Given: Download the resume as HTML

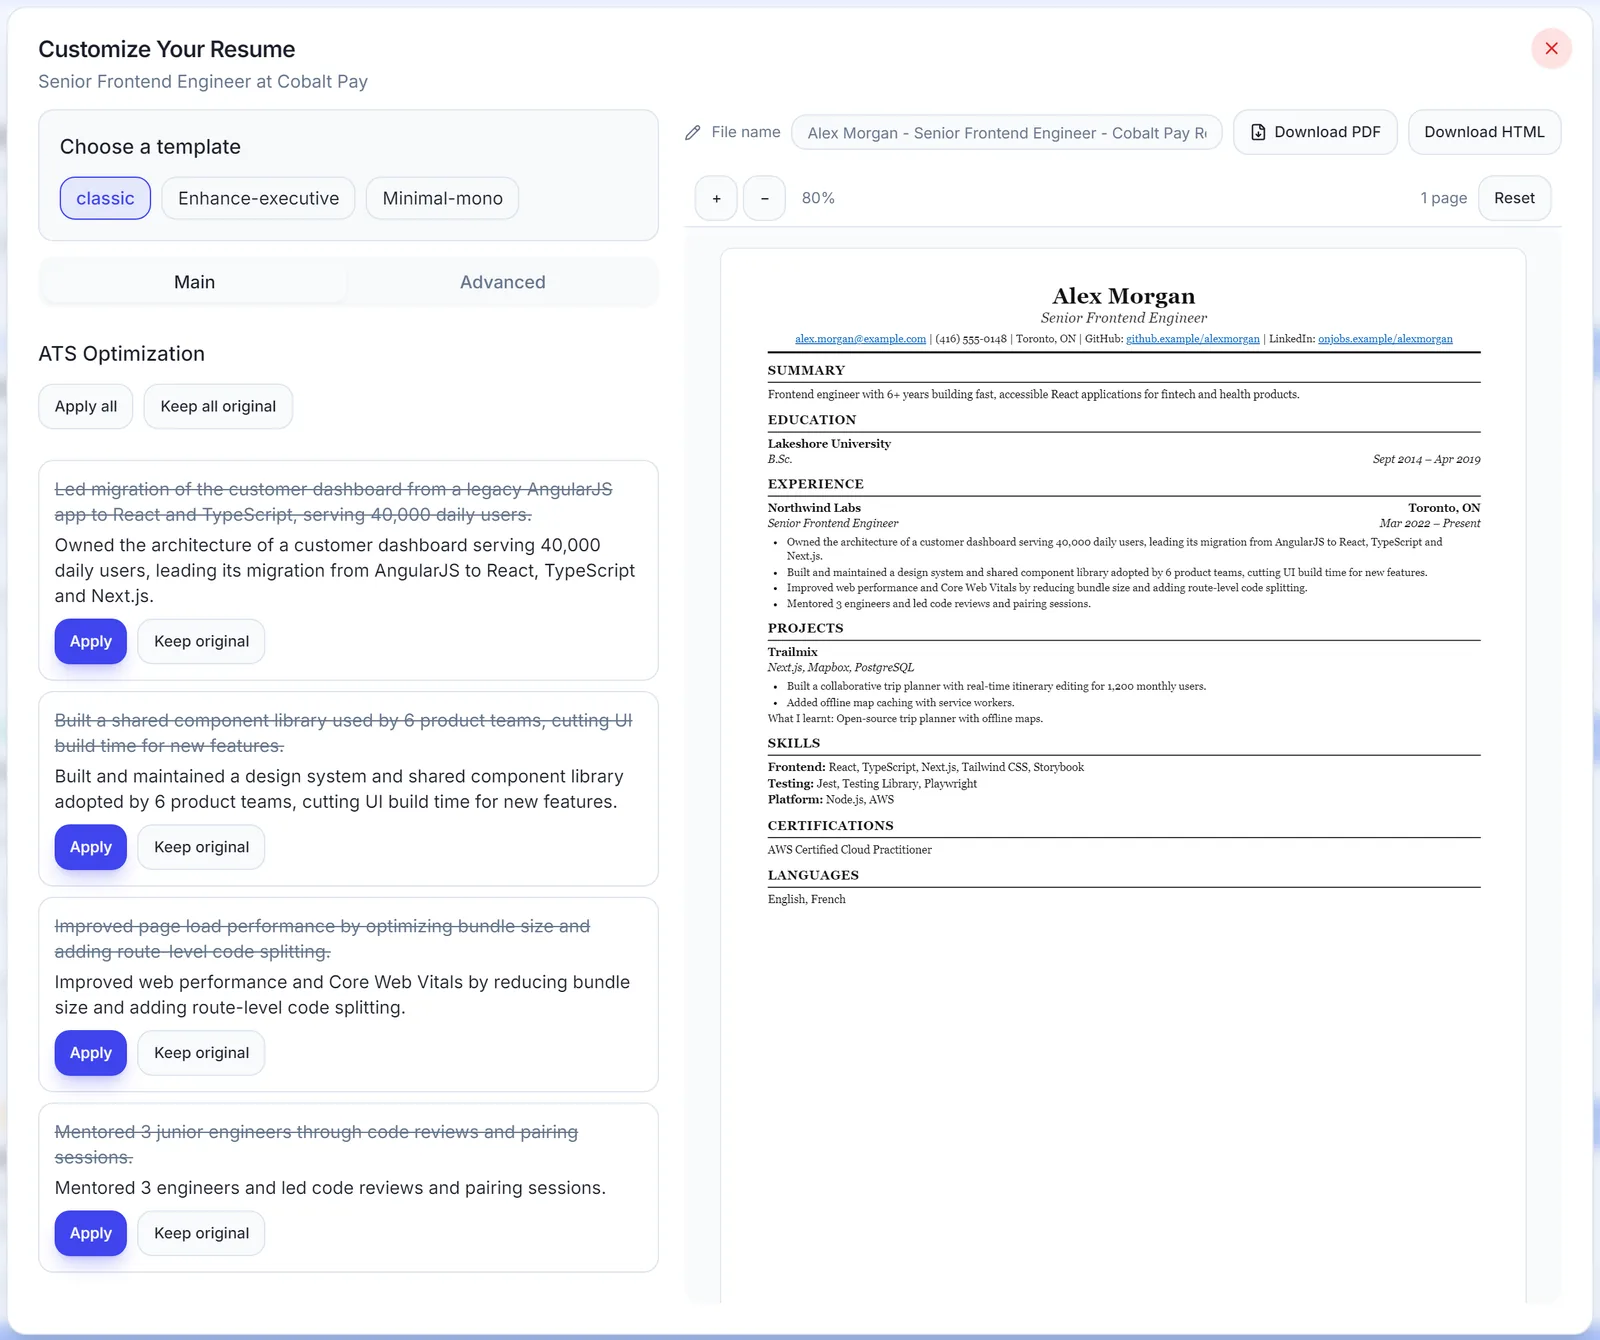Looking at the screenshot, I should pyautogui.click(x=1484, y=132).
